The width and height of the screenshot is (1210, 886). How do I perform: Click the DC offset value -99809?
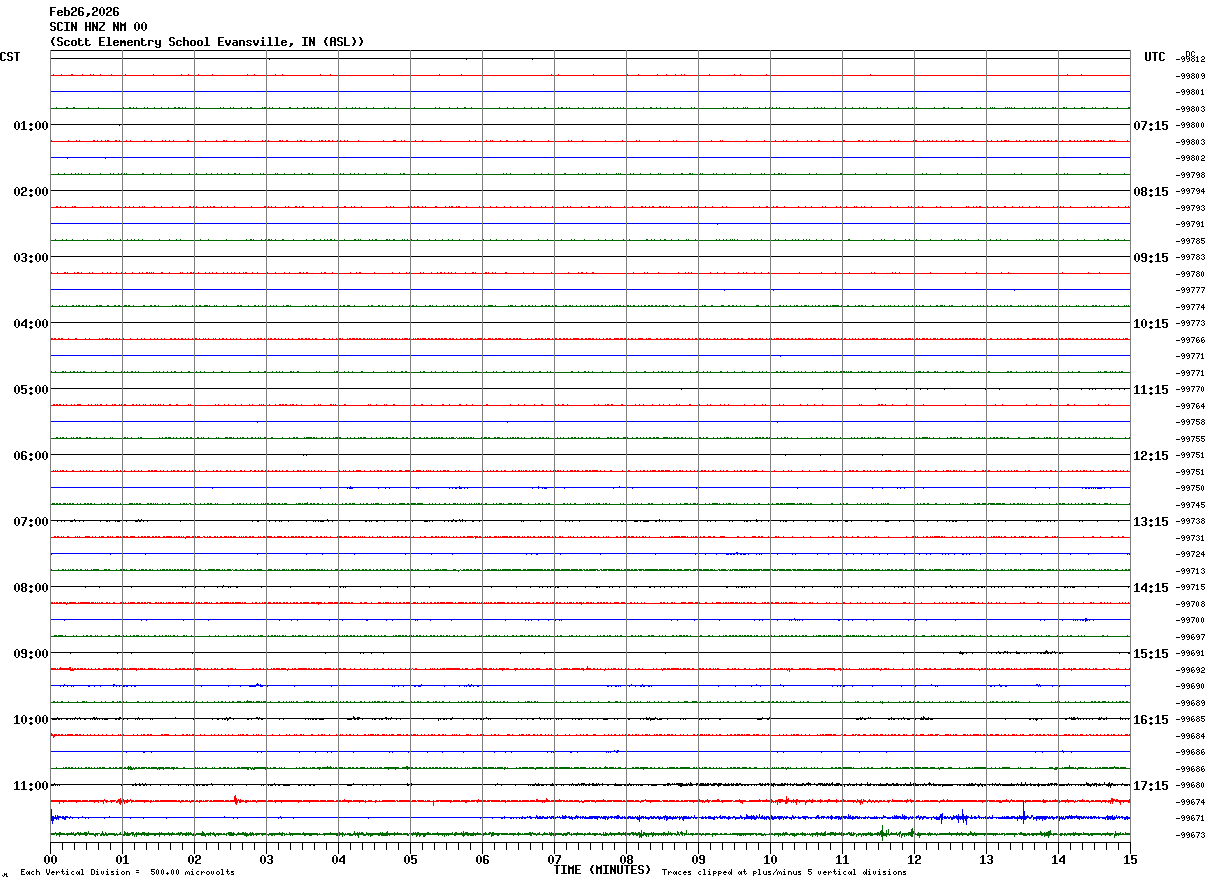1190,76
